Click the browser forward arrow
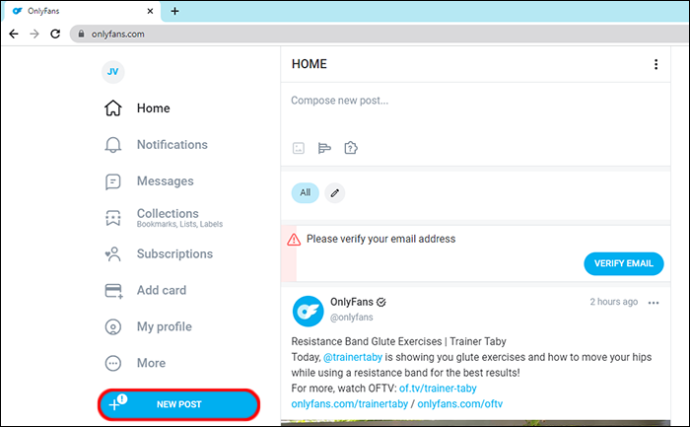 [x=34, y=34]
